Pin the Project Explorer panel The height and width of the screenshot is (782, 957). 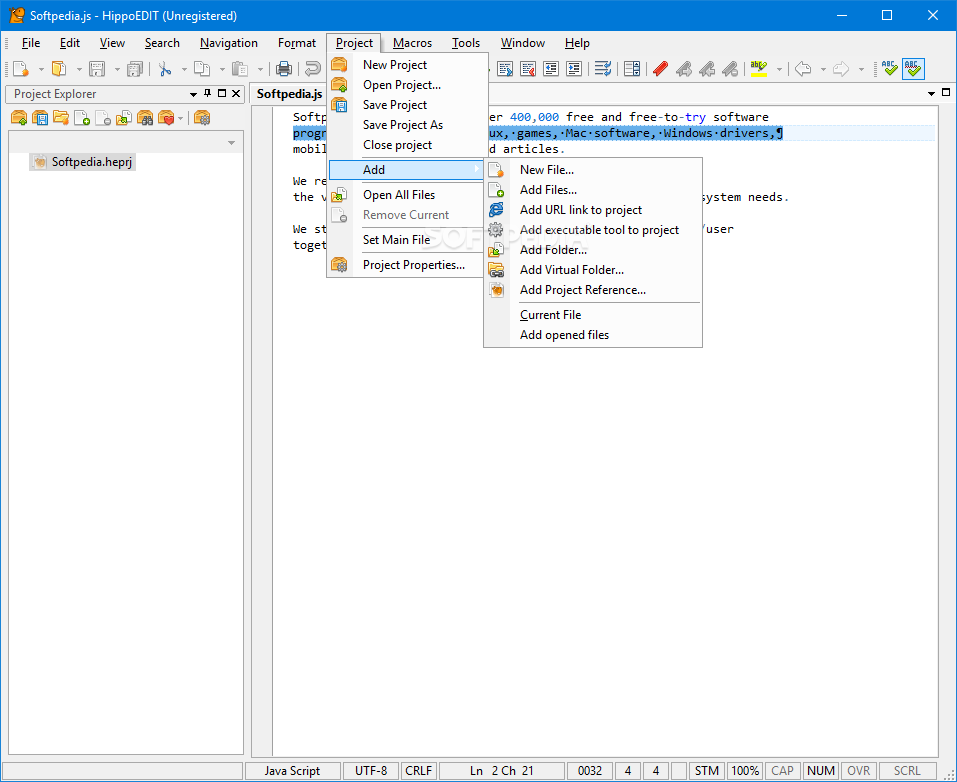point(208,93)
